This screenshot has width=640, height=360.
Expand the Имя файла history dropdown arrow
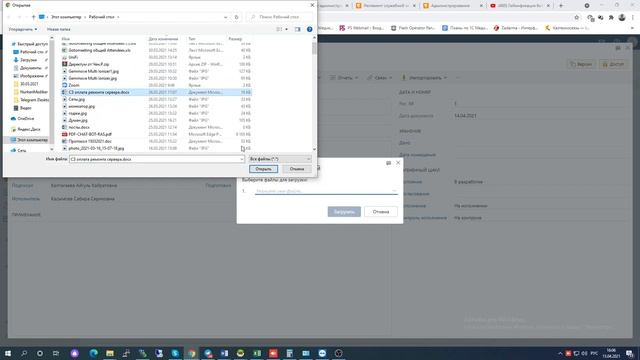tap(242, 159)
